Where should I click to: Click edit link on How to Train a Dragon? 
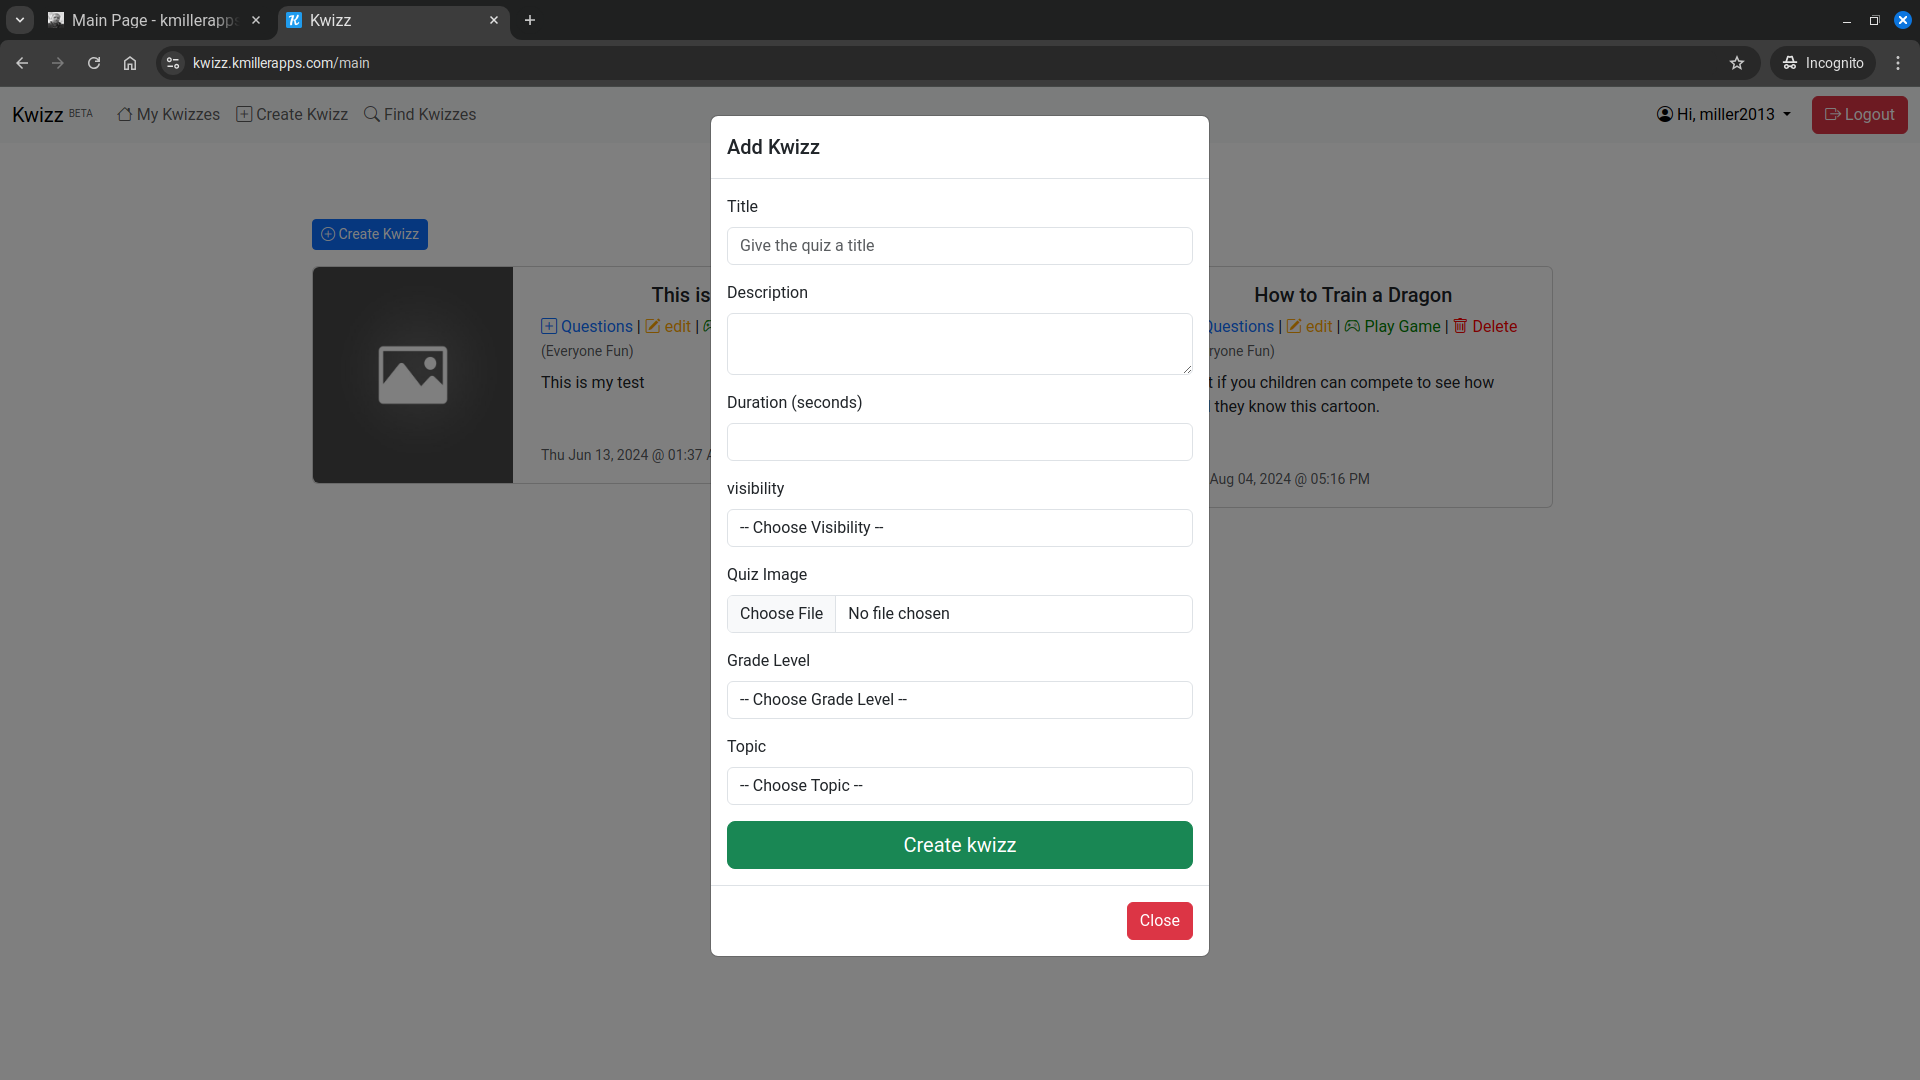(x=1309, y=327)
